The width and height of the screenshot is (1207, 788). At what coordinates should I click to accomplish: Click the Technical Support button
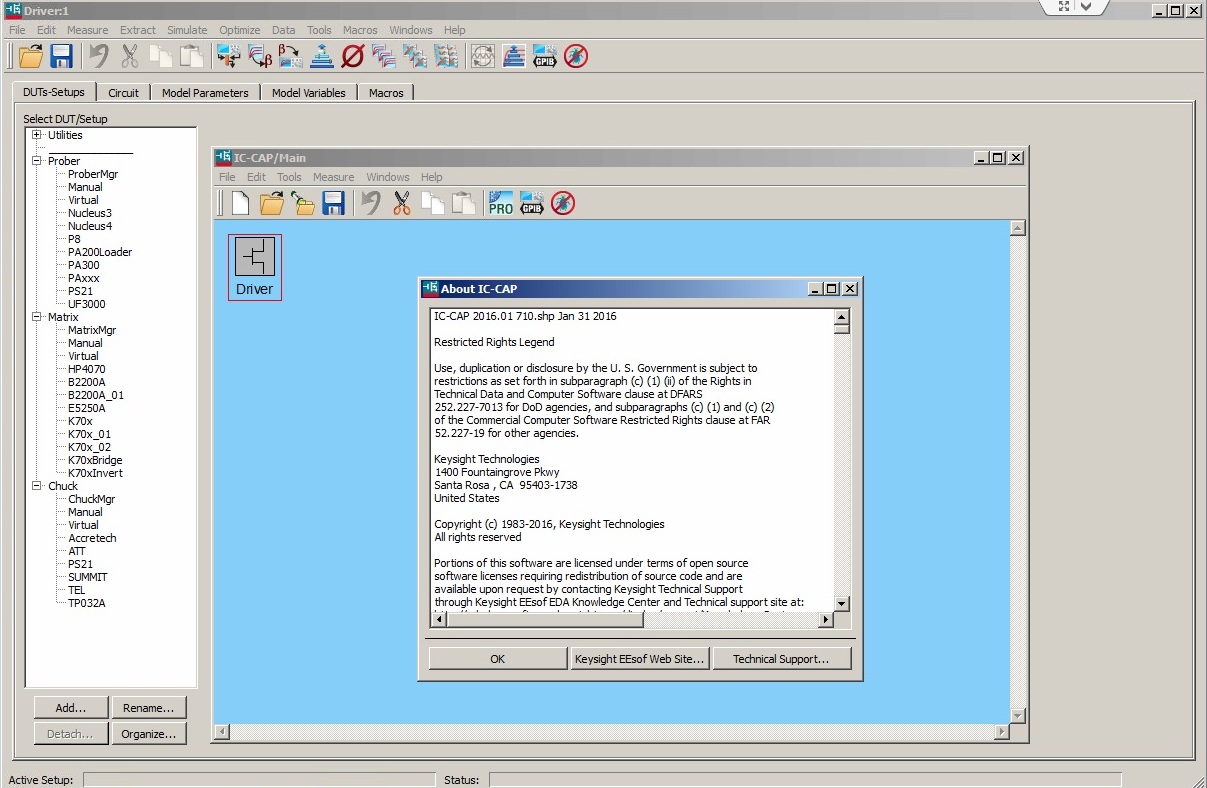[x=781, y=659]
